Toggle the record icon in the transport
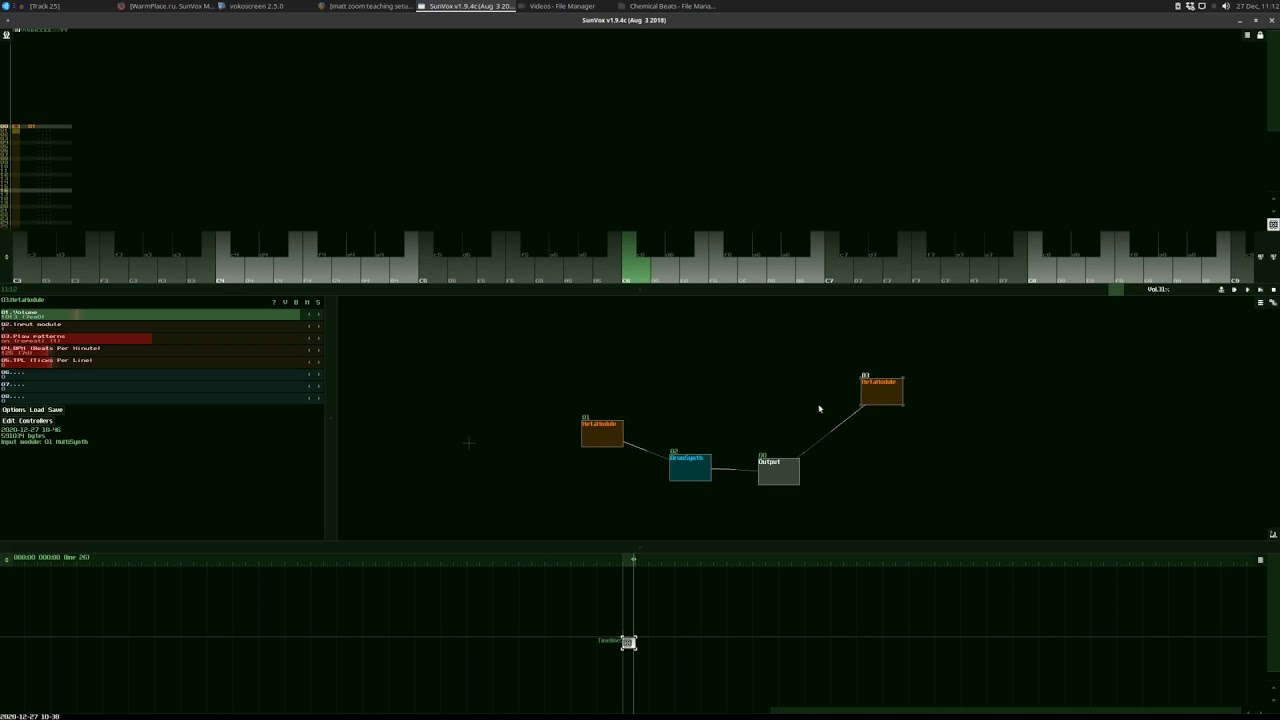Screen dimensions: 1280x720 [x=1221, y=290]
